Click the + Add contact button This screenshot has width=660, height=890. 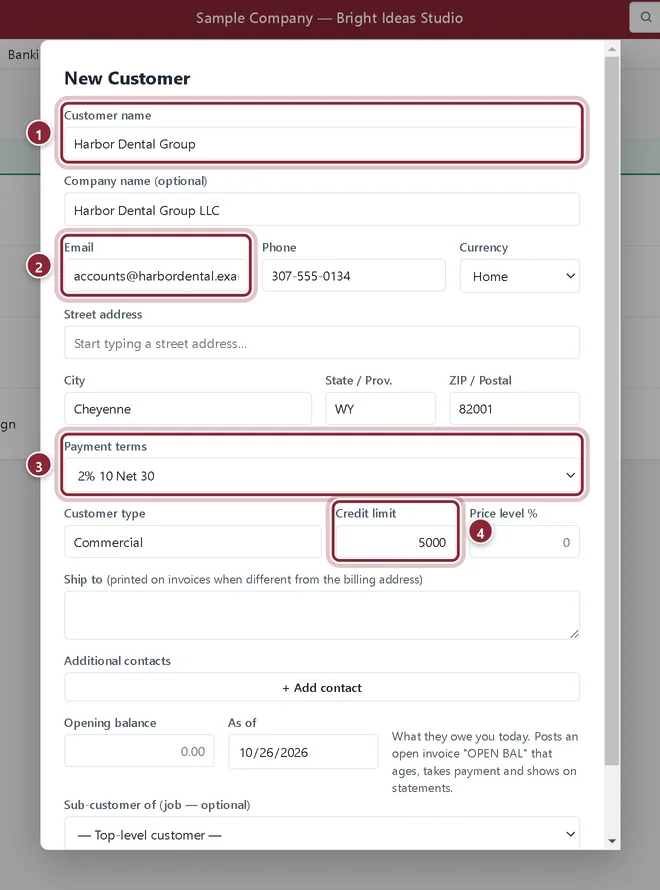[x=322, y=687]
